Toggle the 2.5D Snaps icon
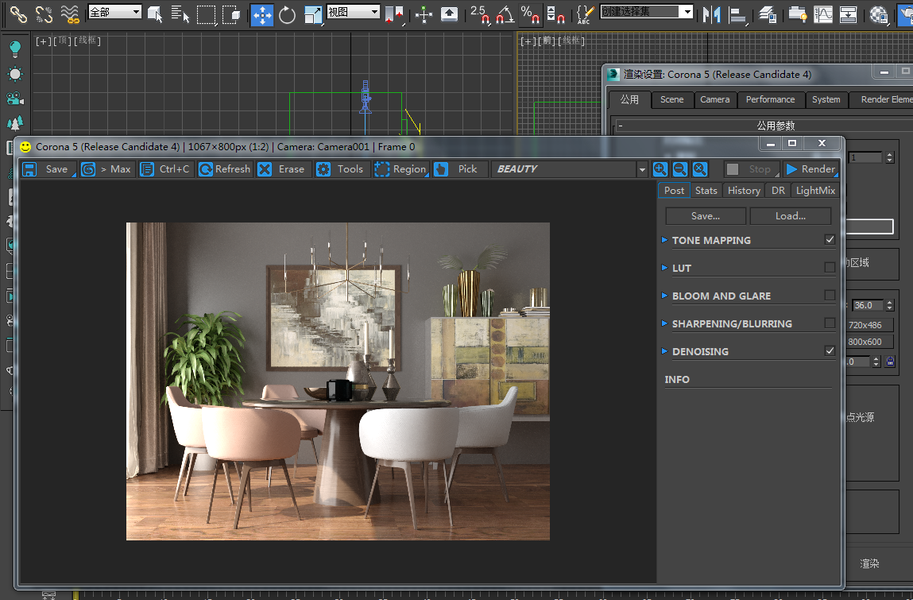Image resolution: width=913 pixels, height=600 pixels. pos(480,14)
